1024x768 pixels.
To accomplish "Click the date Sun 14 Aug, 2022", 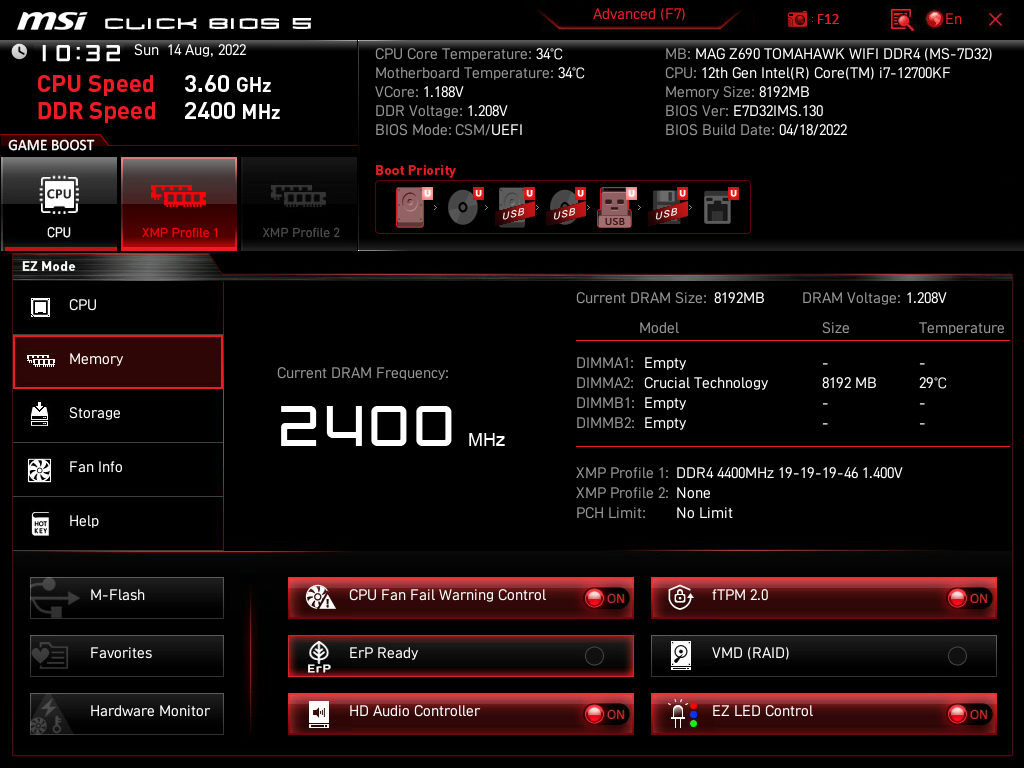I will [190, 50].
